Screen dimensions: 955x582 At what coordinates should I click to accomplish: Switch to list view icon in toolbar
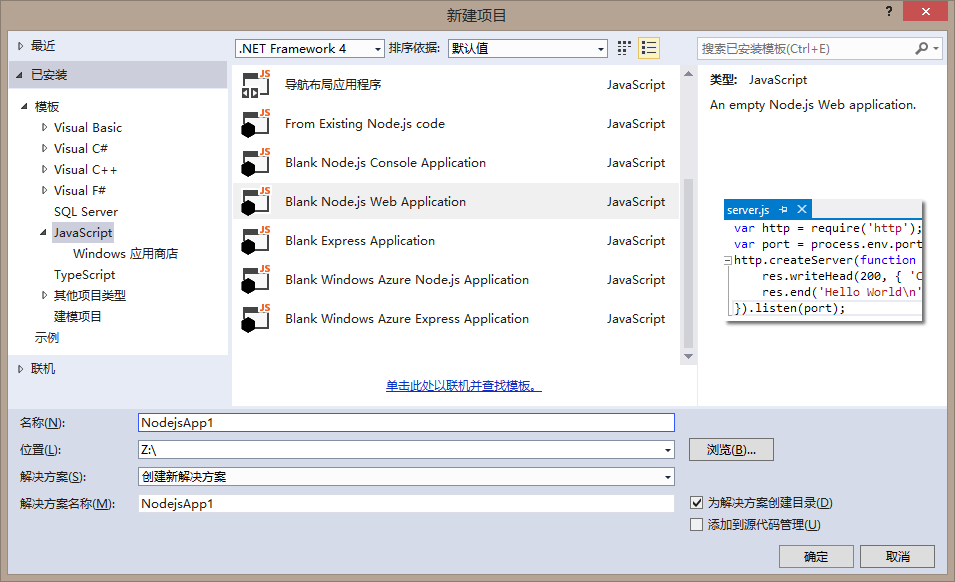point(649,48)
